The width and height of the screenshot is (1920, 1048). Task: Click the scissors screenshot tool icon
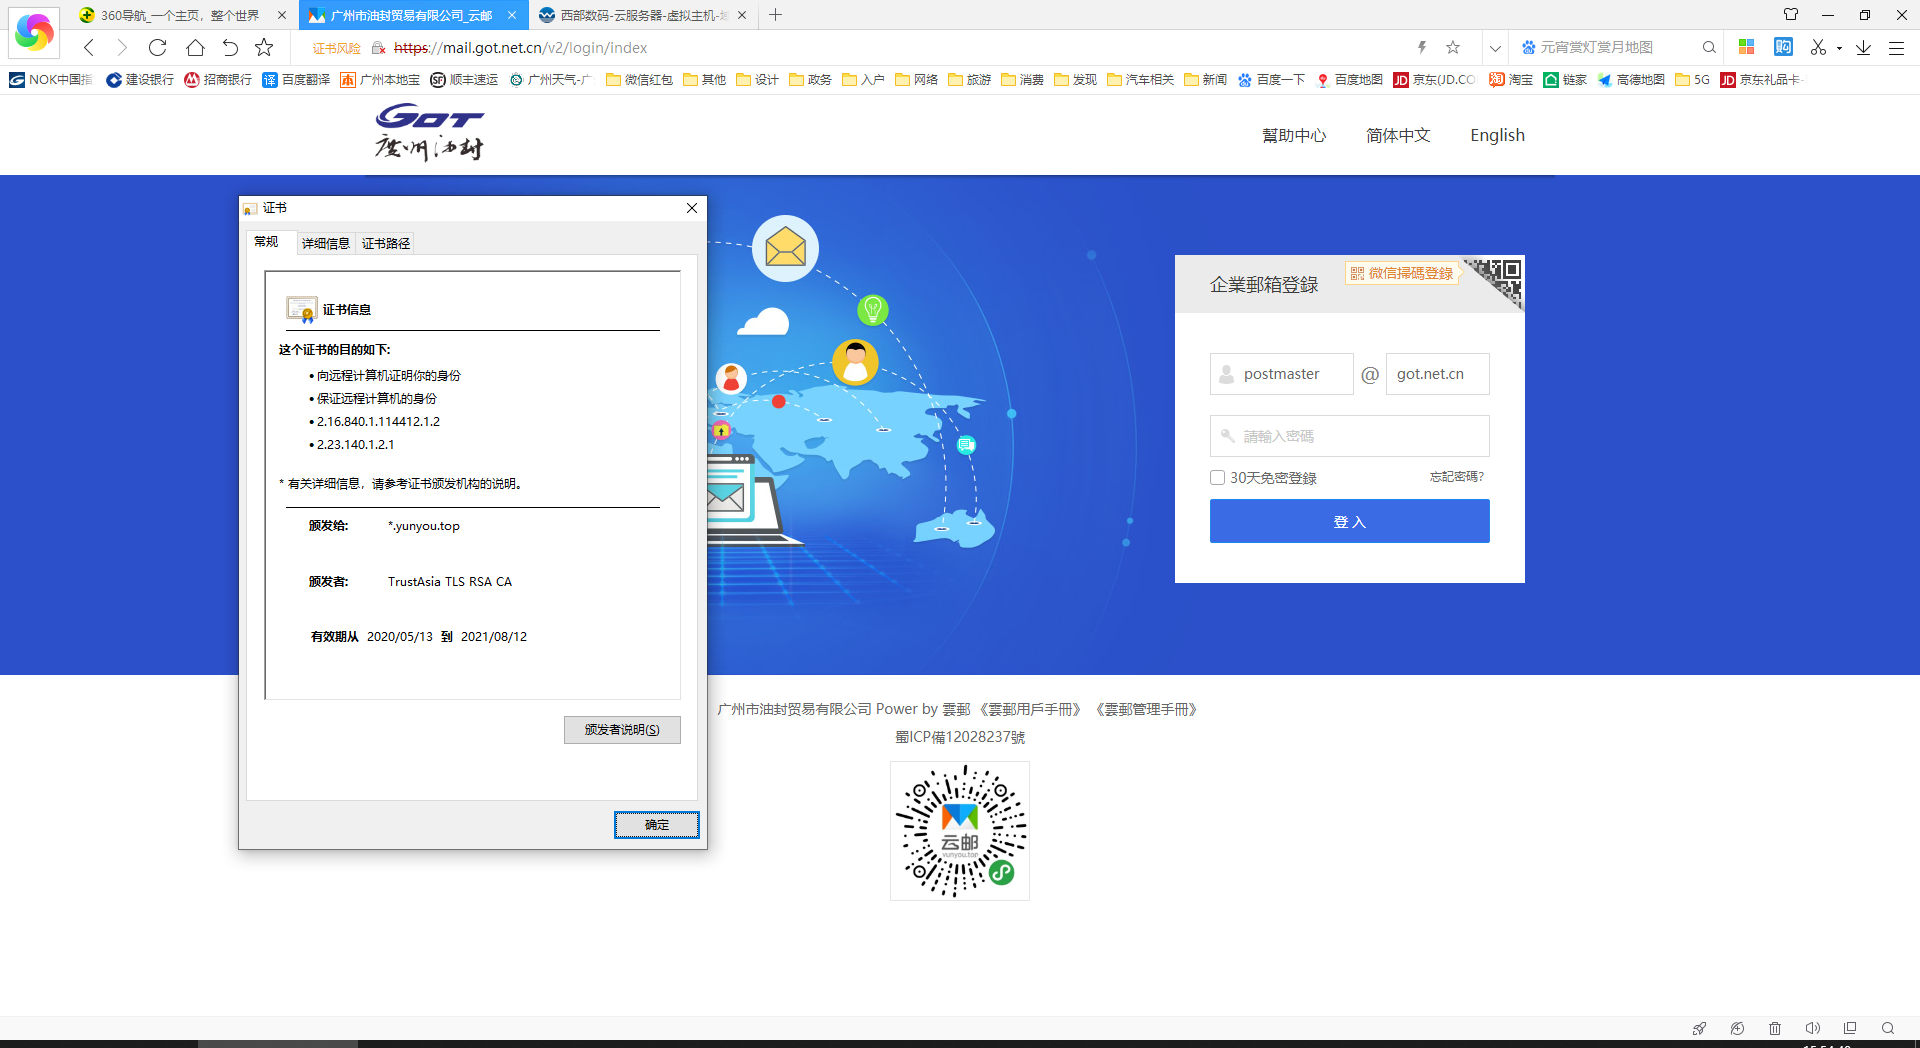pyautogui.click(x=1817, y=47)
